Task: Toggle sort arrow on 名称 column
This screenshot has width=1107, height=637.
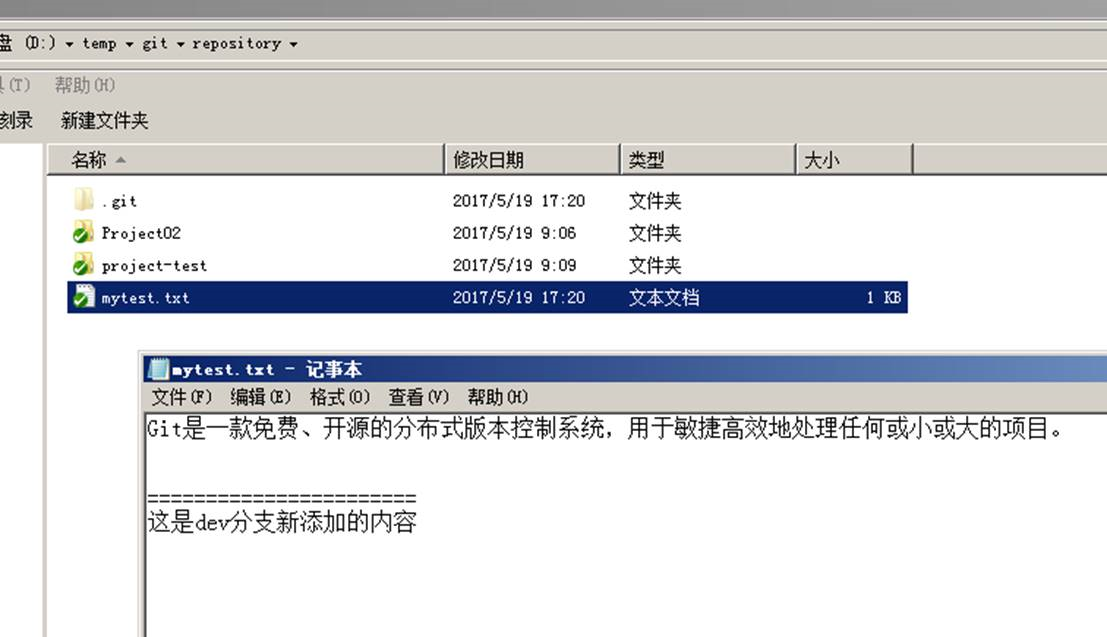Action: [121, 160]
